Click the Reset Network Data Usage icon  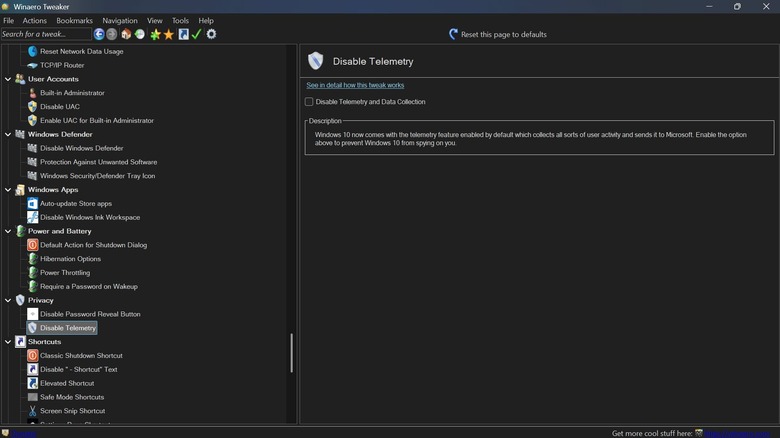click(32, 51)
